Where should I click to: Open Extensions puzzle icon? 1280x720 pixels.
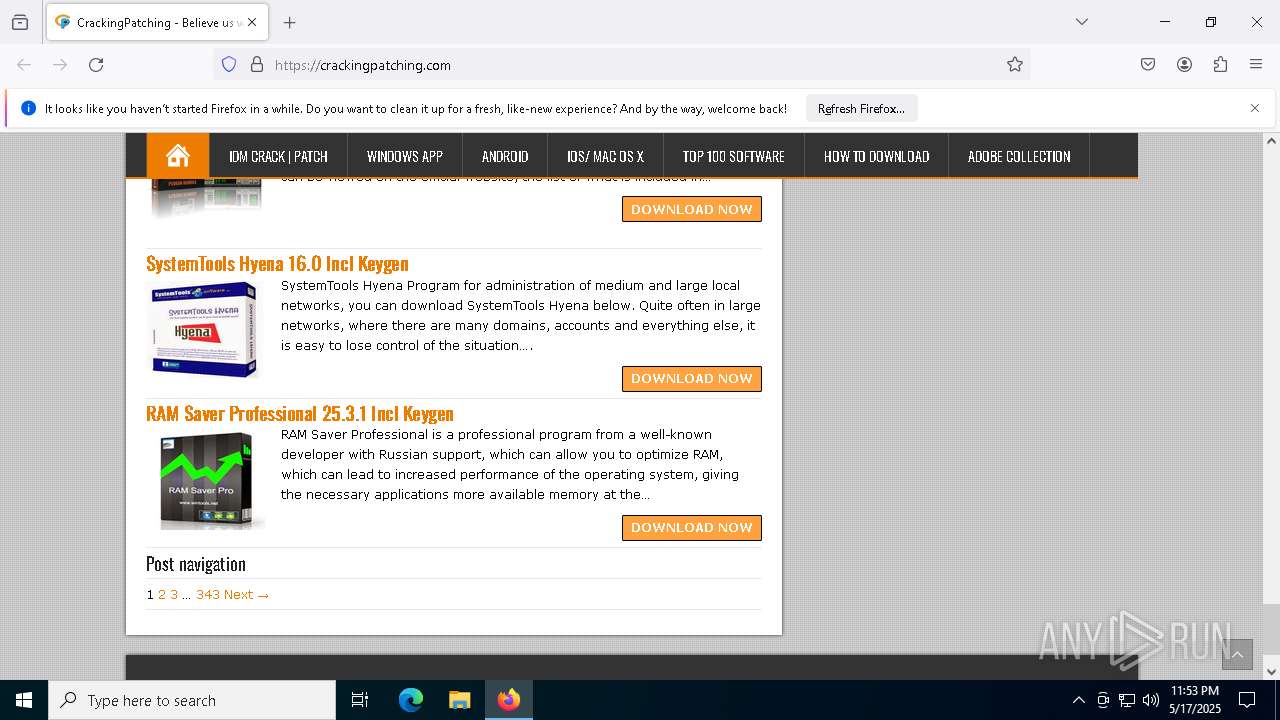pos(1220,64)
